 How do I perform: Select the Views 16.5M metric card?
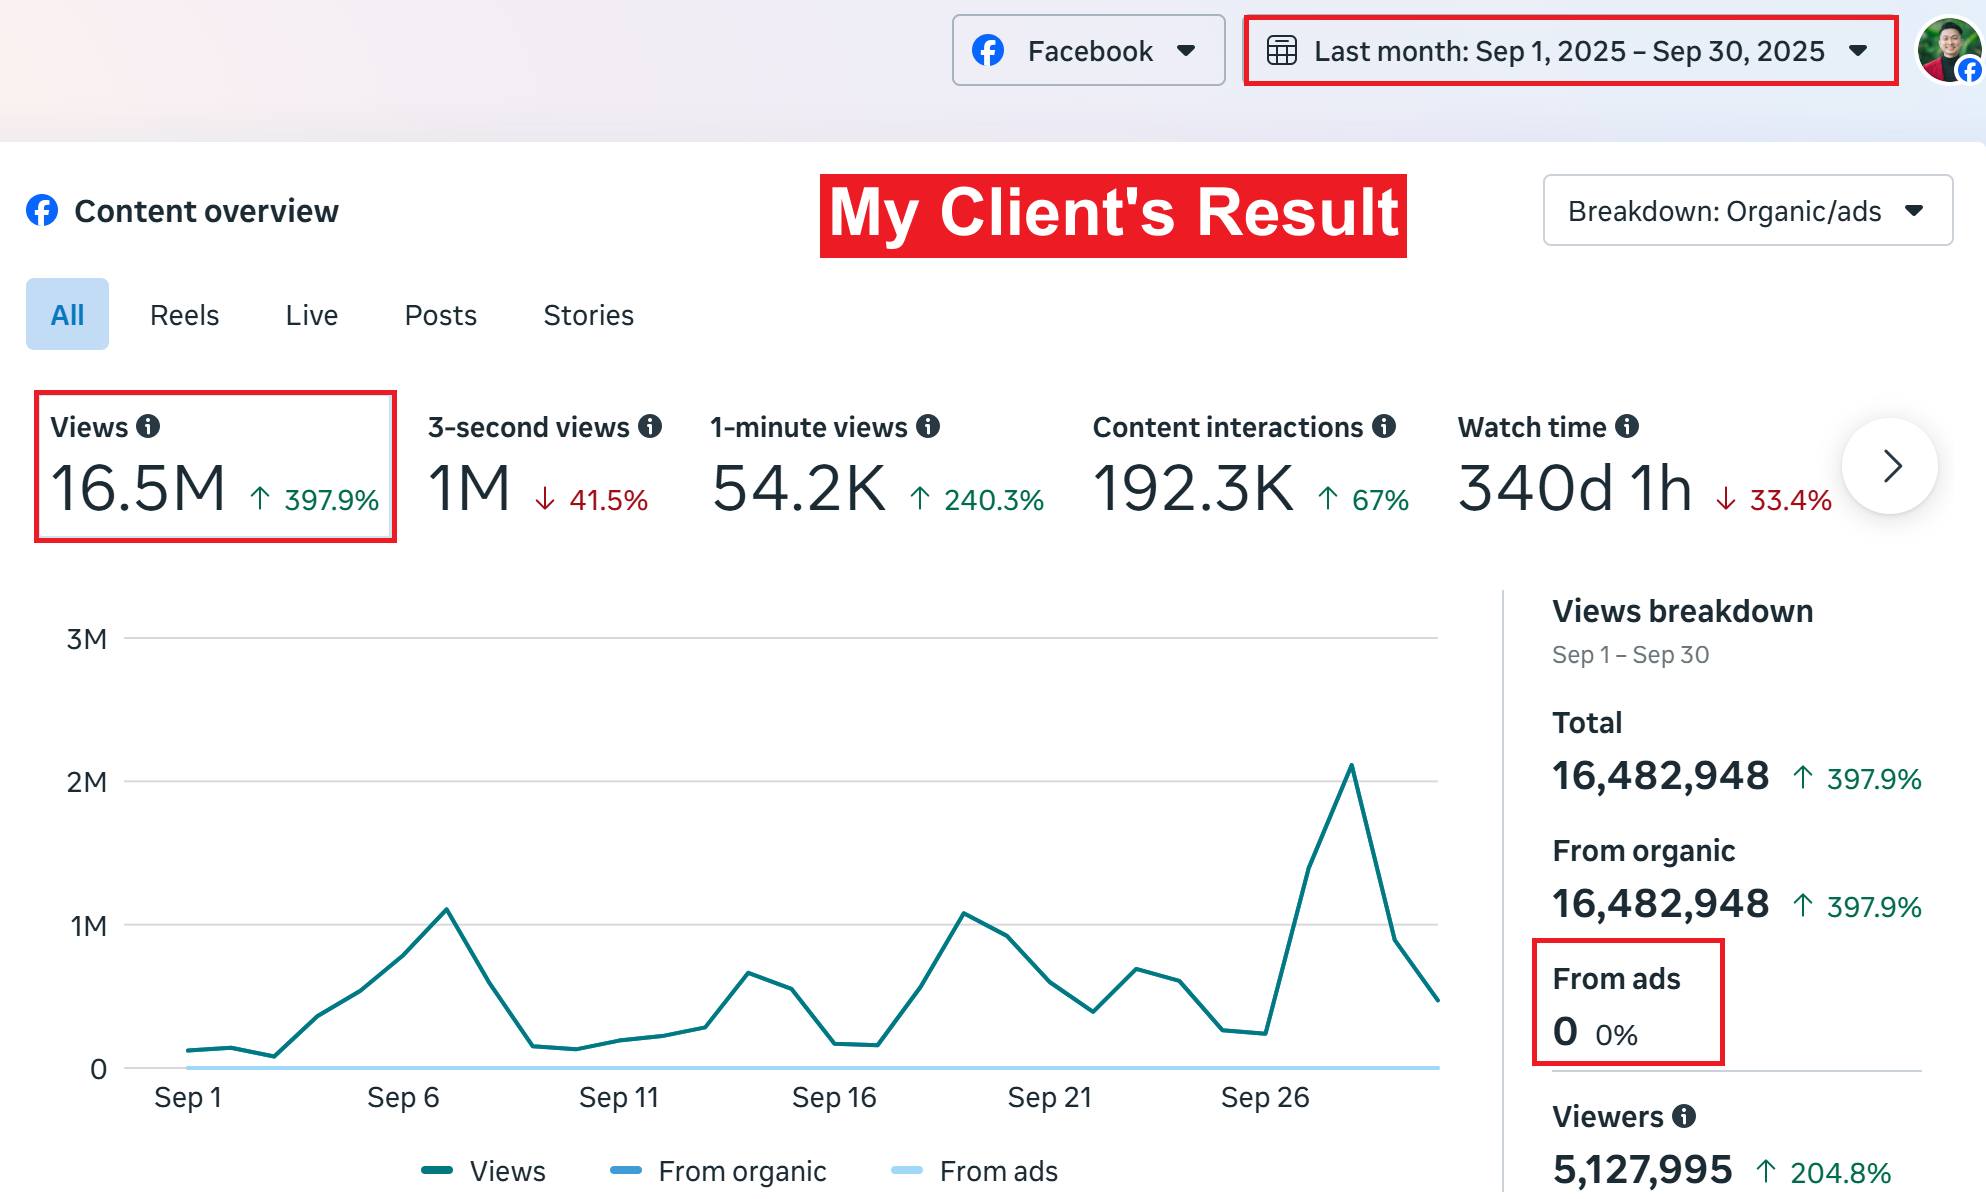click(215, 467)
